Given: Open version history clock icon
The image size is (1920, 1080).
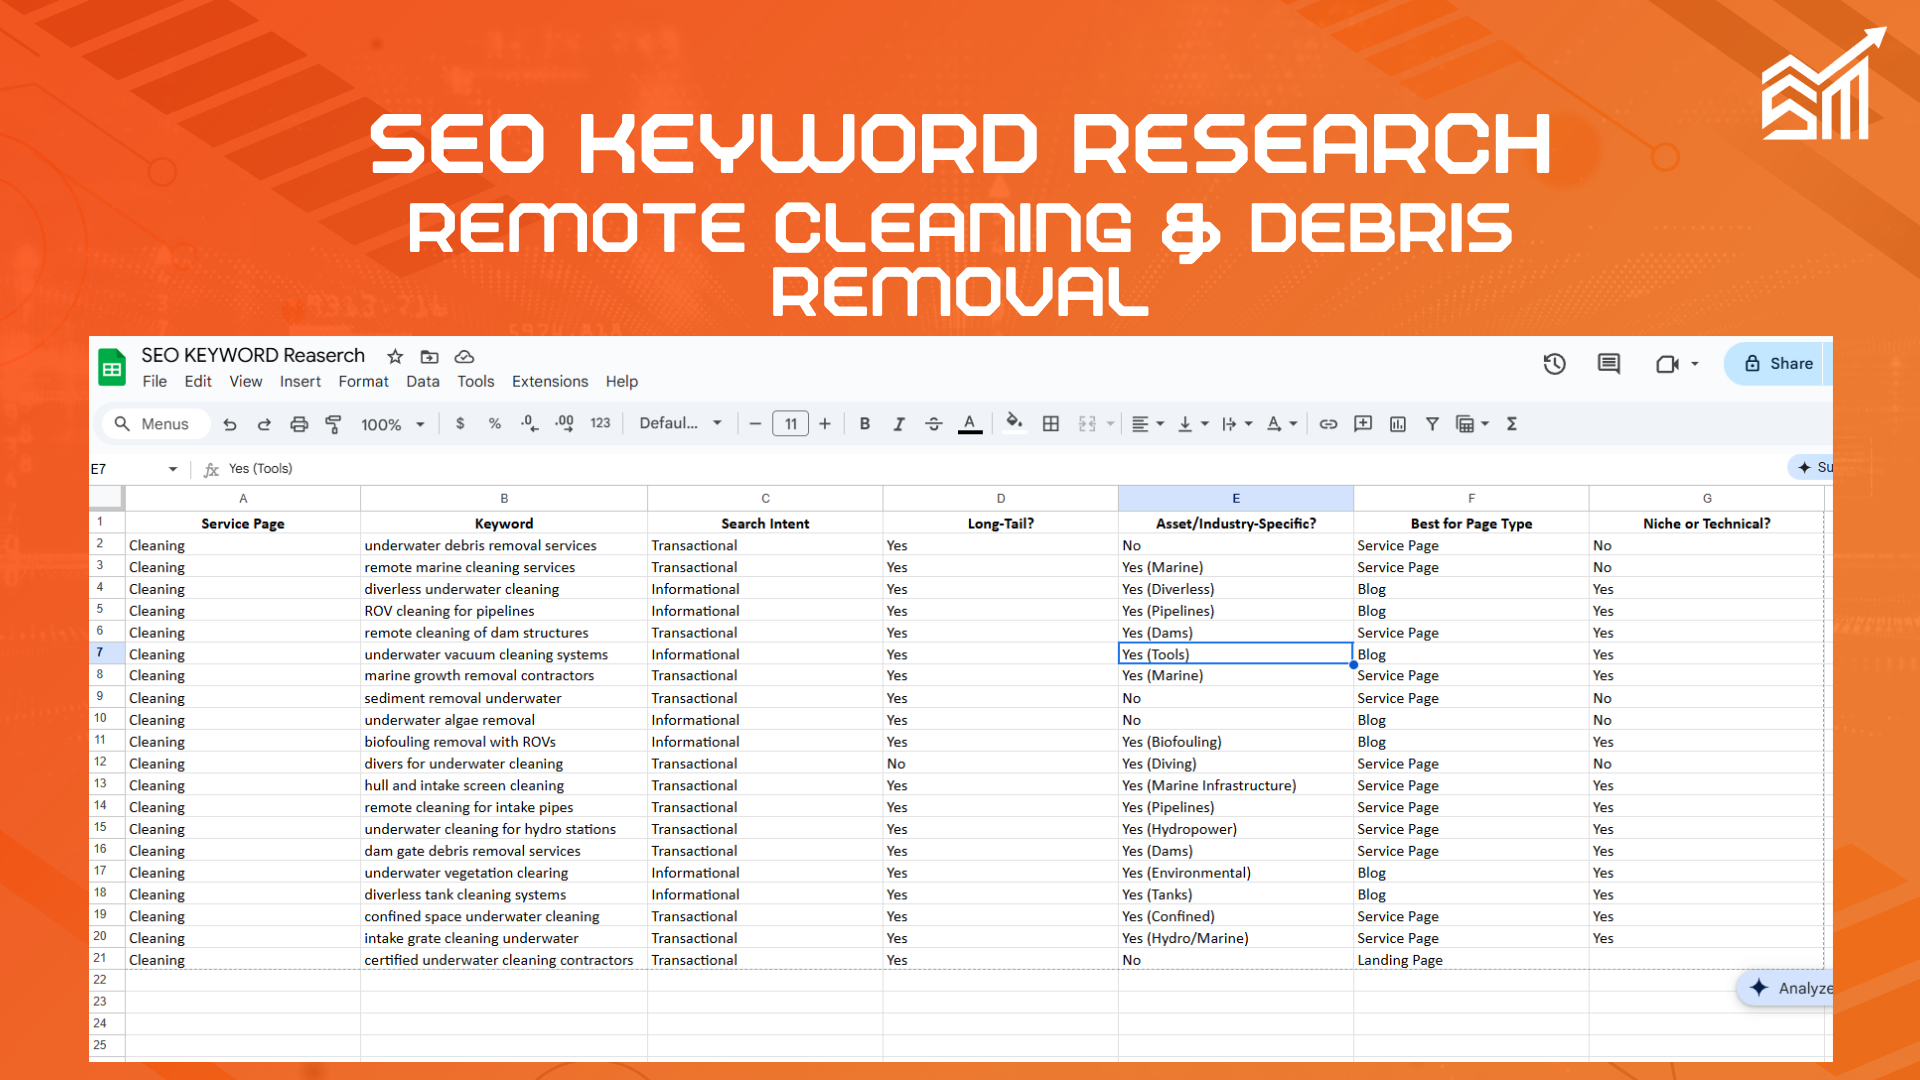Looking at the screenshot, I should click(x=1554, y=364).
